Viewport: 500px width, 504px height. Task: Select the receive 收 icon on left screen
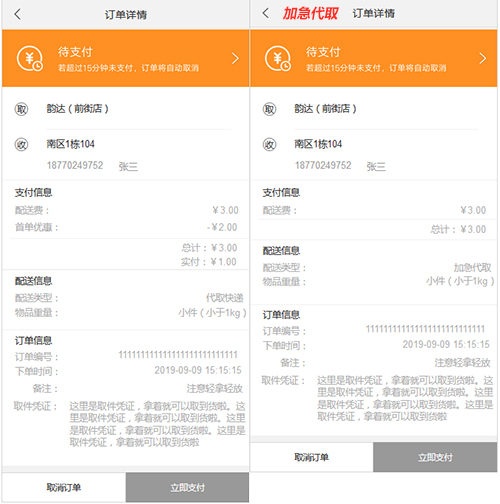pos(21,145)
